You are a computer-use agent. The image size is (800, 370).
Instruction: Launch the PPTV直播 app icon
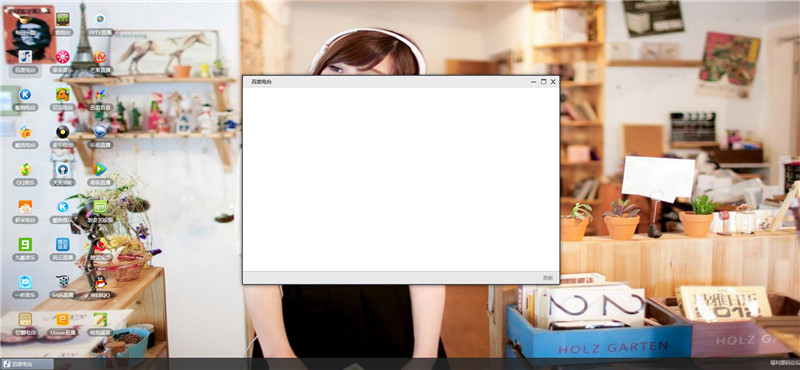(x=101, y=23)
